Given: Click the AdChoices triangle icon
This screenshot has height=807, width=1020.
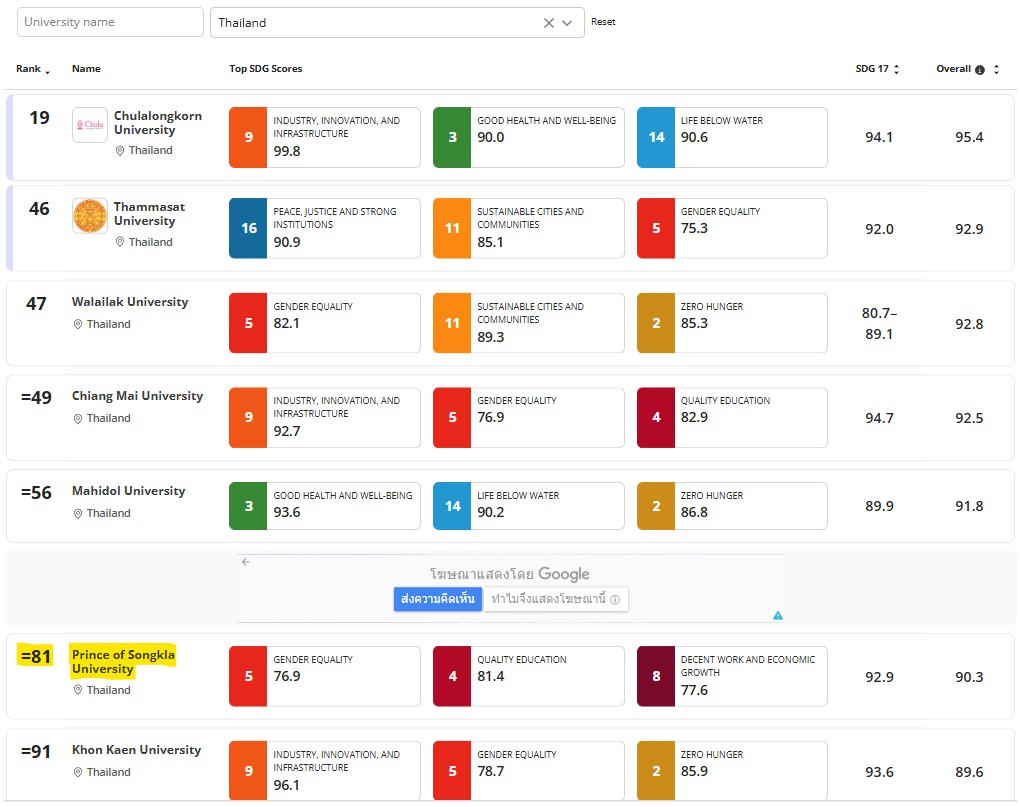Looking at the screenshot, I should click(x=777, y=615).
